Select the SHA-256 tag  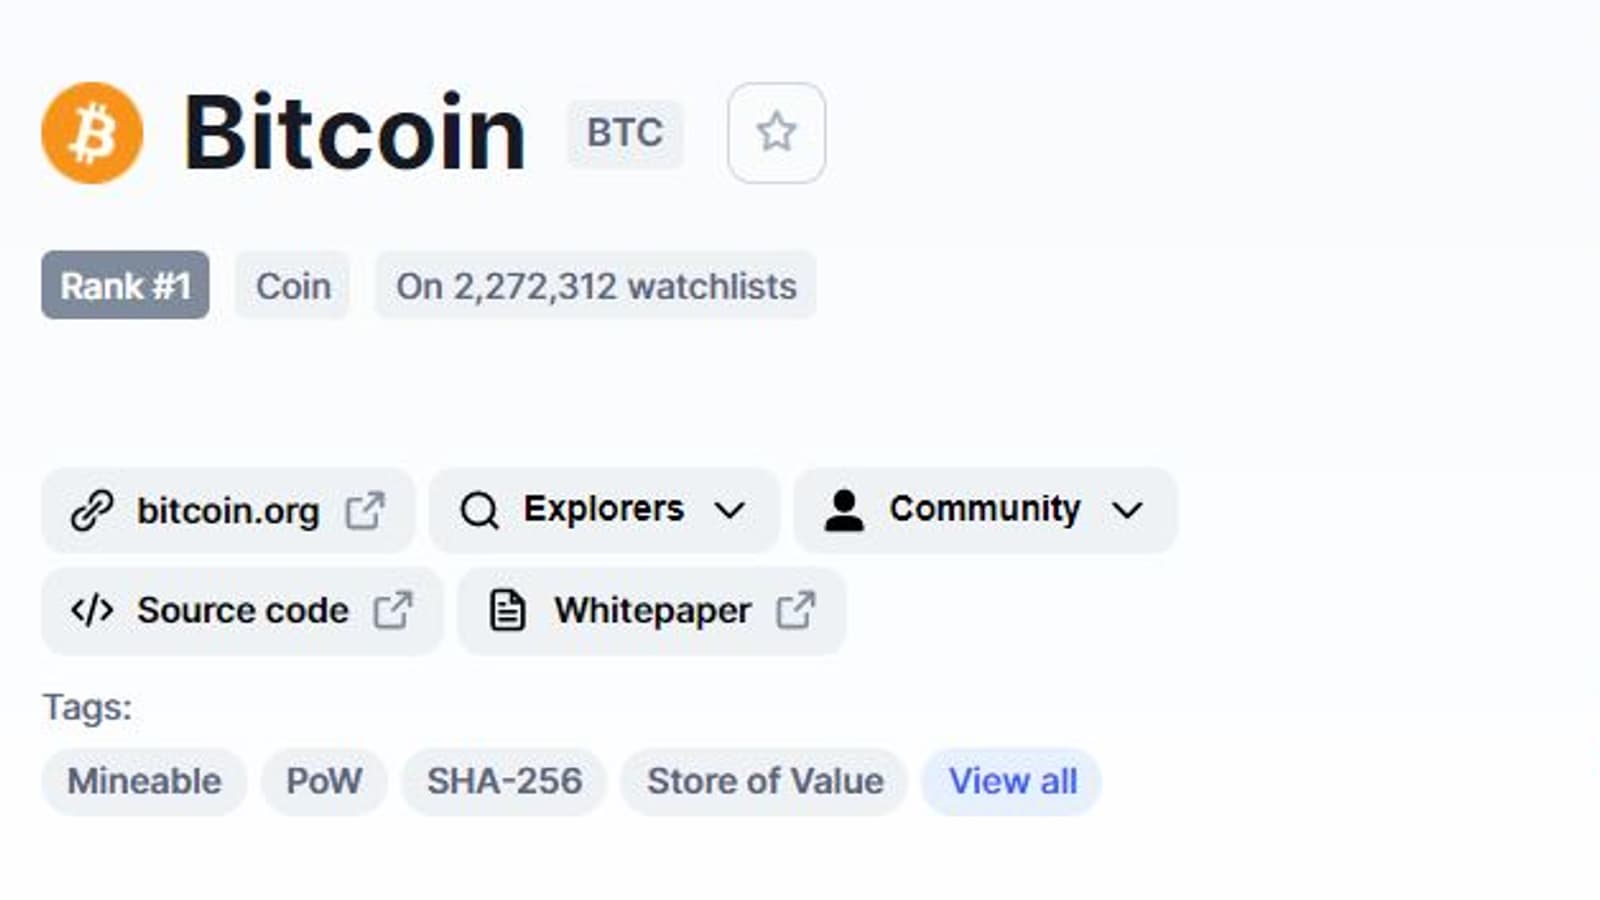coord(504,781)
